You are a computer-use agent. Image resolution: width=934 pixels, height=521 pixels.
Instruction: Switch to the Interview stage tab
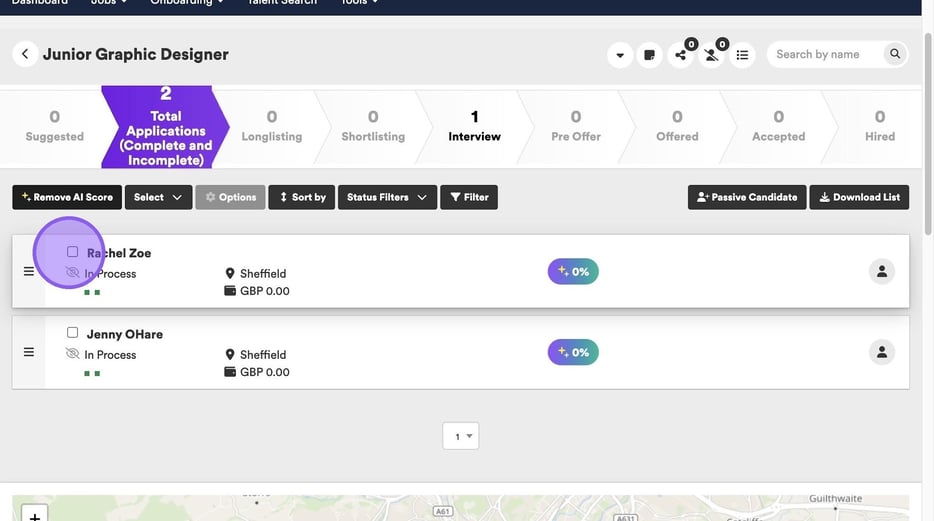click(474, 127)
